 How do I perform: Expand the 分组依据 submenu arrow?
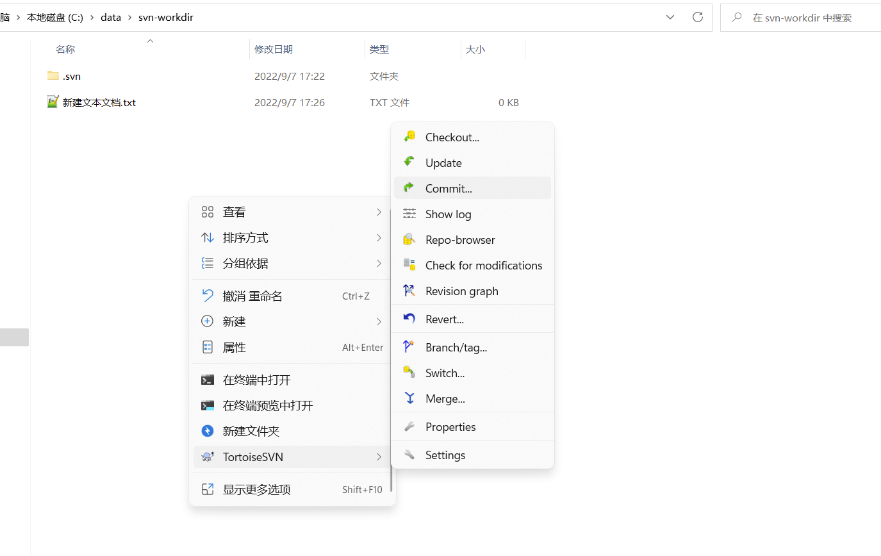[379, 263]
